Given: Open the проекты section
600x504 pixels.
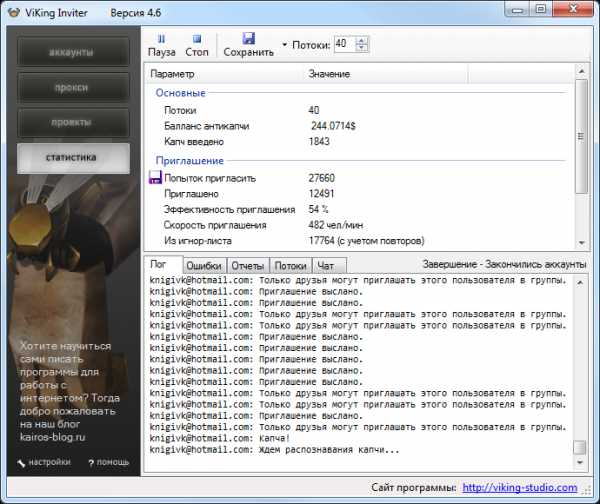Looking at the screenshot, I should click(73, 122).
